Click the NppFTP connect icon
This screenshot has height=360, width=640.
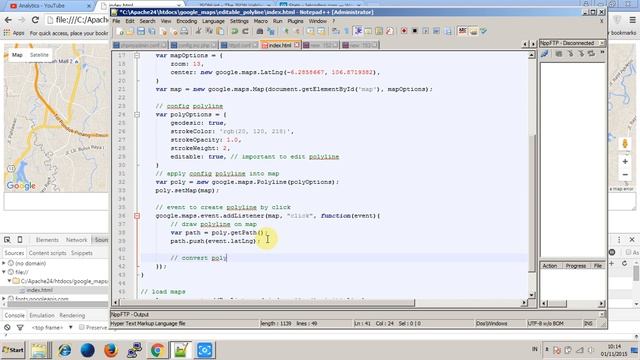pyautogui.click(x=545, y=53)
